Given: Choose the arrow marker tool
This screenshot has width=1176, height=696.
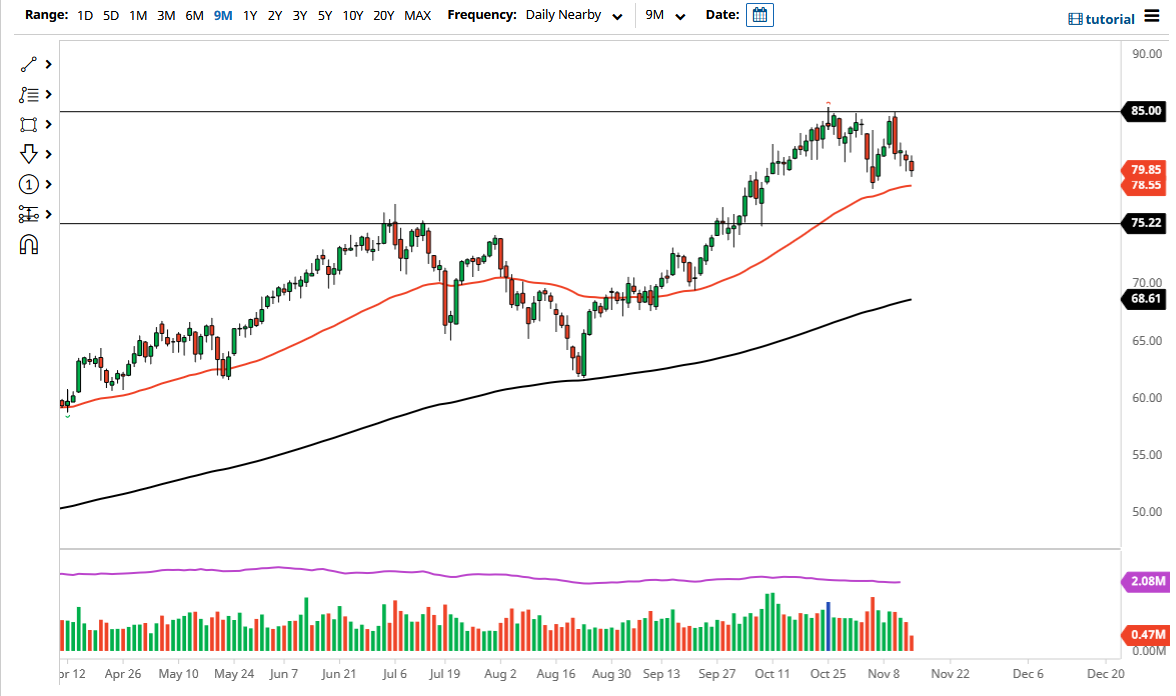Looking at the screenshot, I should click(29, 154).
